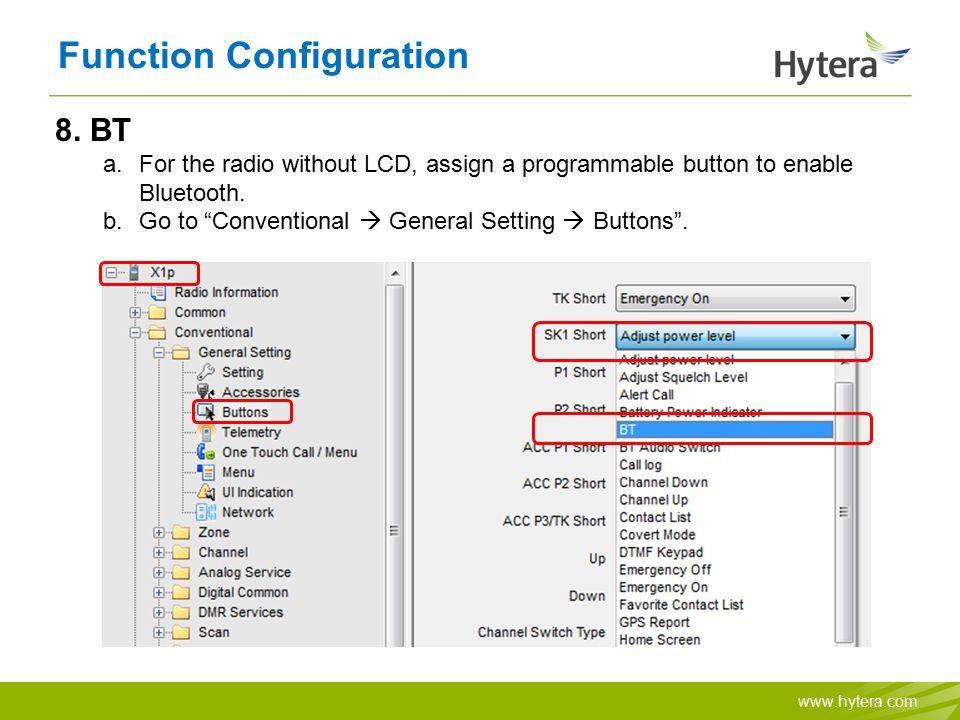
Task: Click the Zone folder icon
Action: pyautogui.click(x=181, y=533)
